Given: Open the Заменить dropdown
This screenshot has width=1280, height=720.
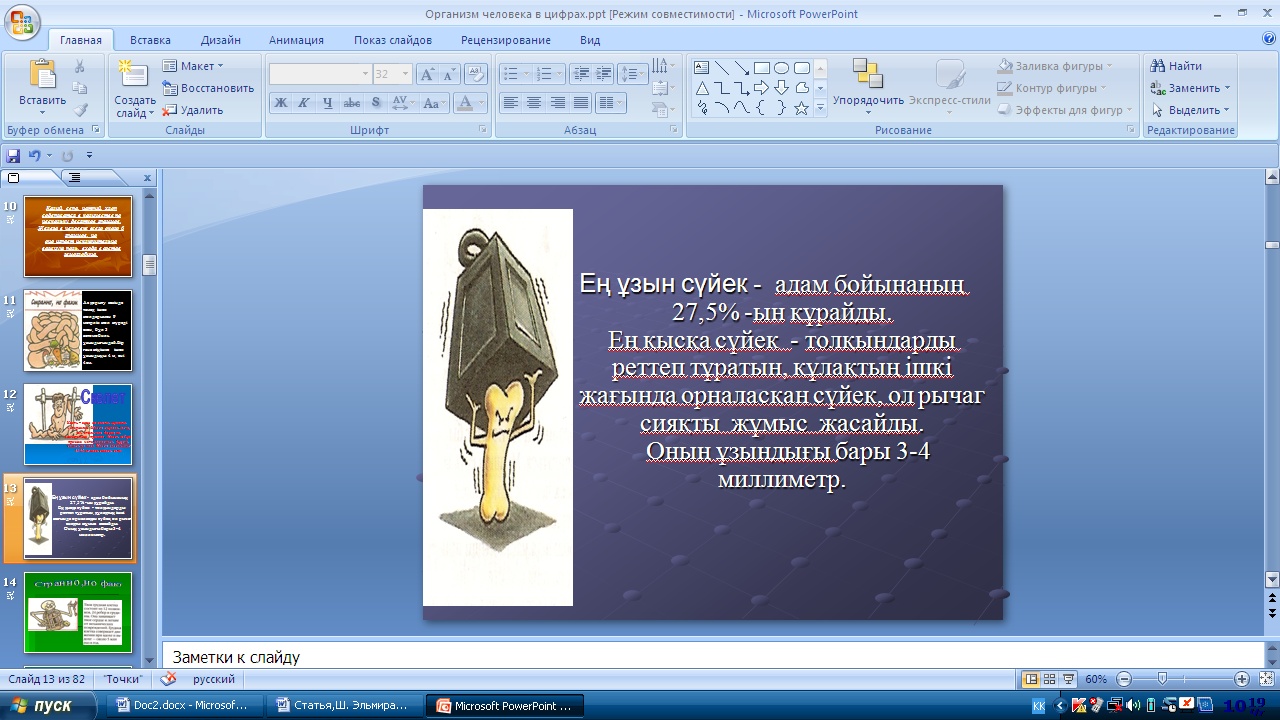Looking at the screenshot, I should (x=1190, y=88).
